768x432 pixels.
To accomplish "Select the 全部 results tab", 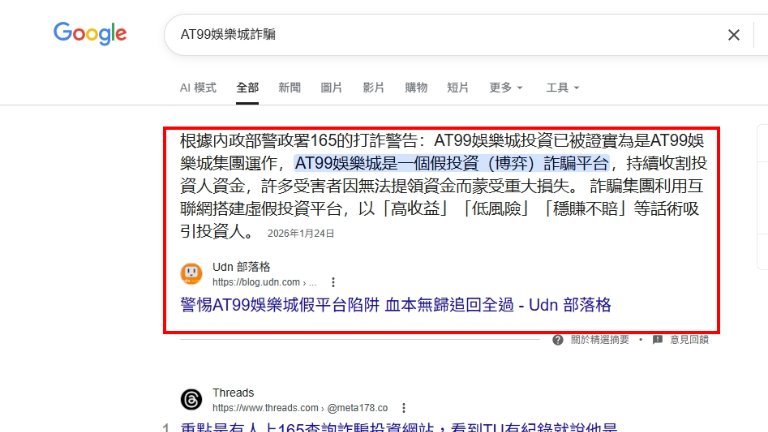I will (x=247, y=88).
